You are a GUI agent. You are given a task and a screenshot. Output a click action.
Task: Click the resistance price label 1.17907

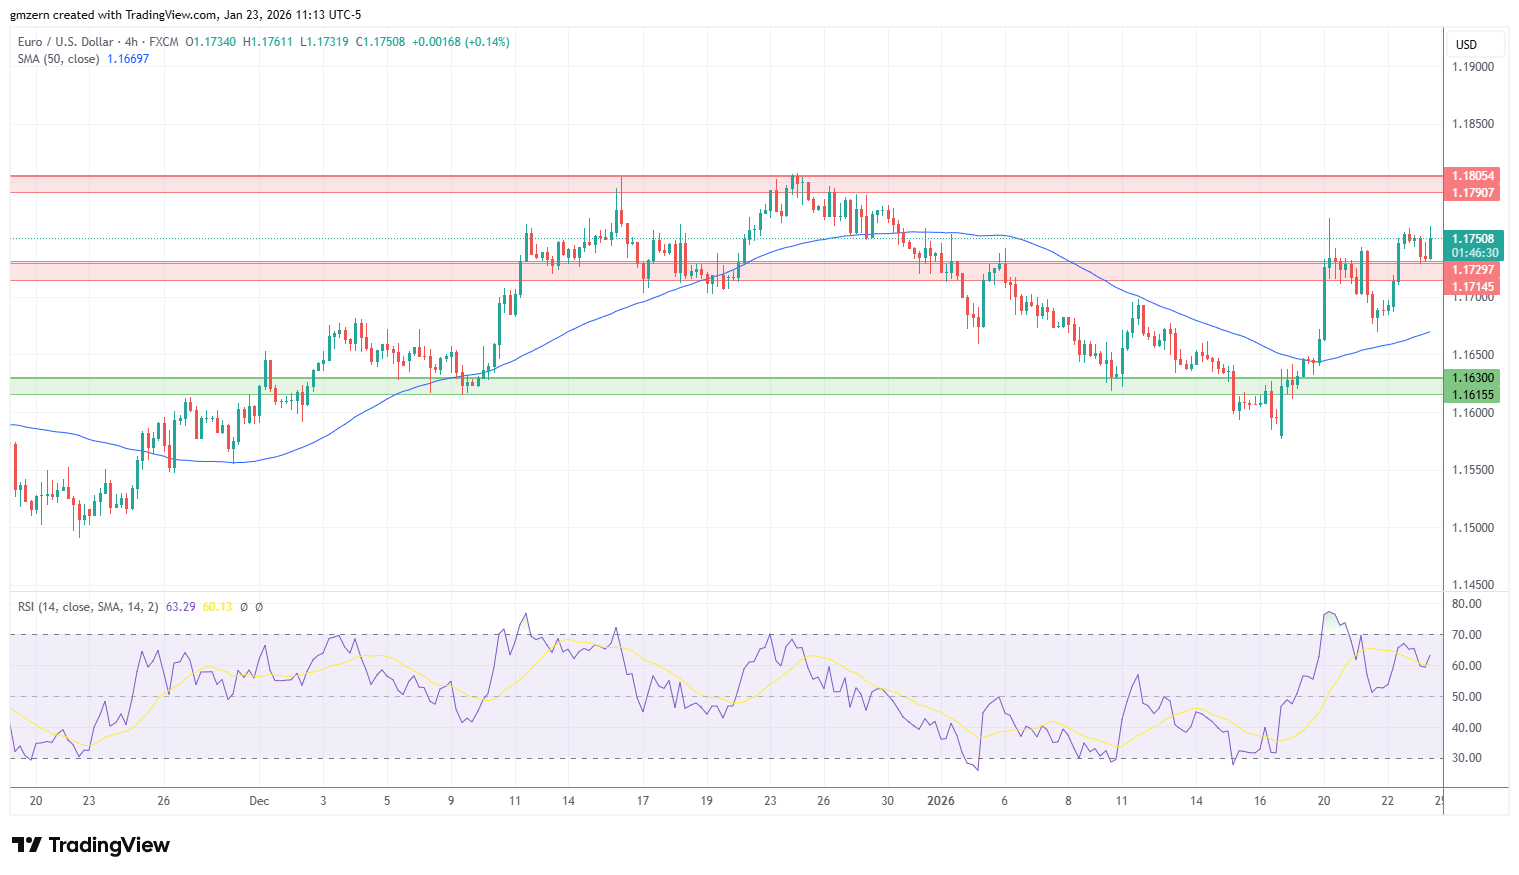click(x=1473, y=193)
